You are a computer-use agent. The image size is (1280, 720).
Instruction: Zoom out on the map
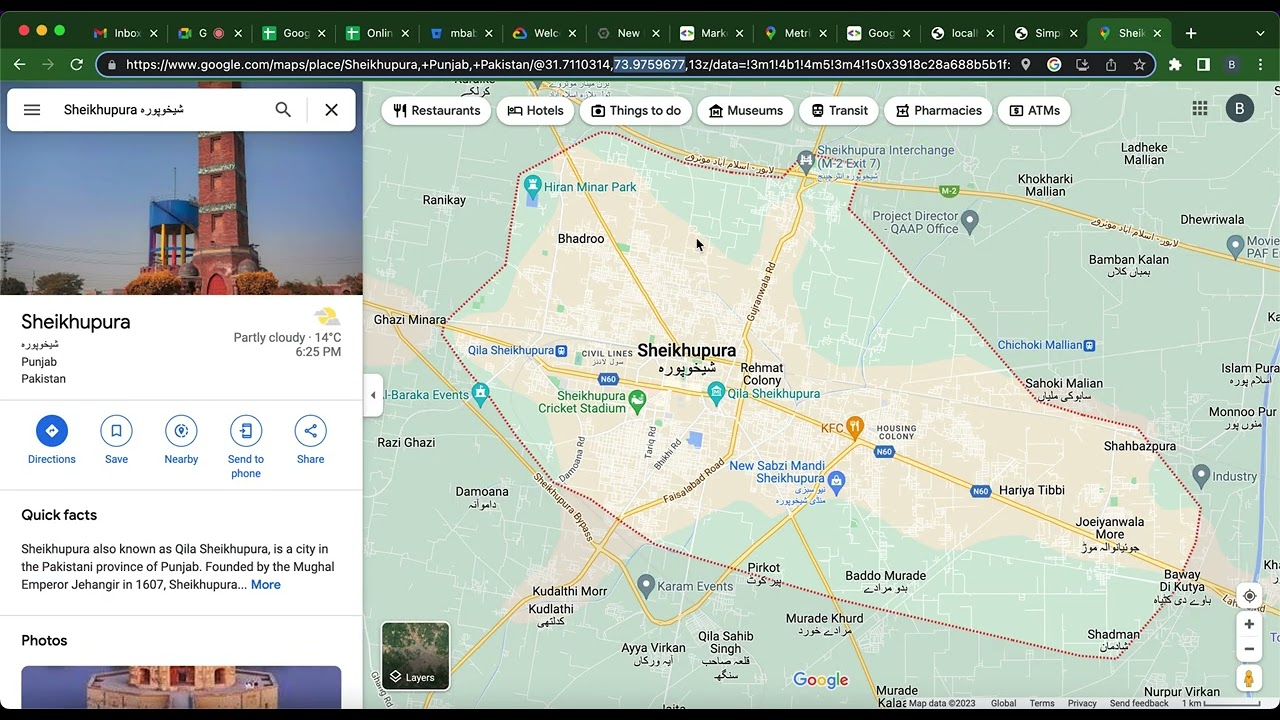1249,649
